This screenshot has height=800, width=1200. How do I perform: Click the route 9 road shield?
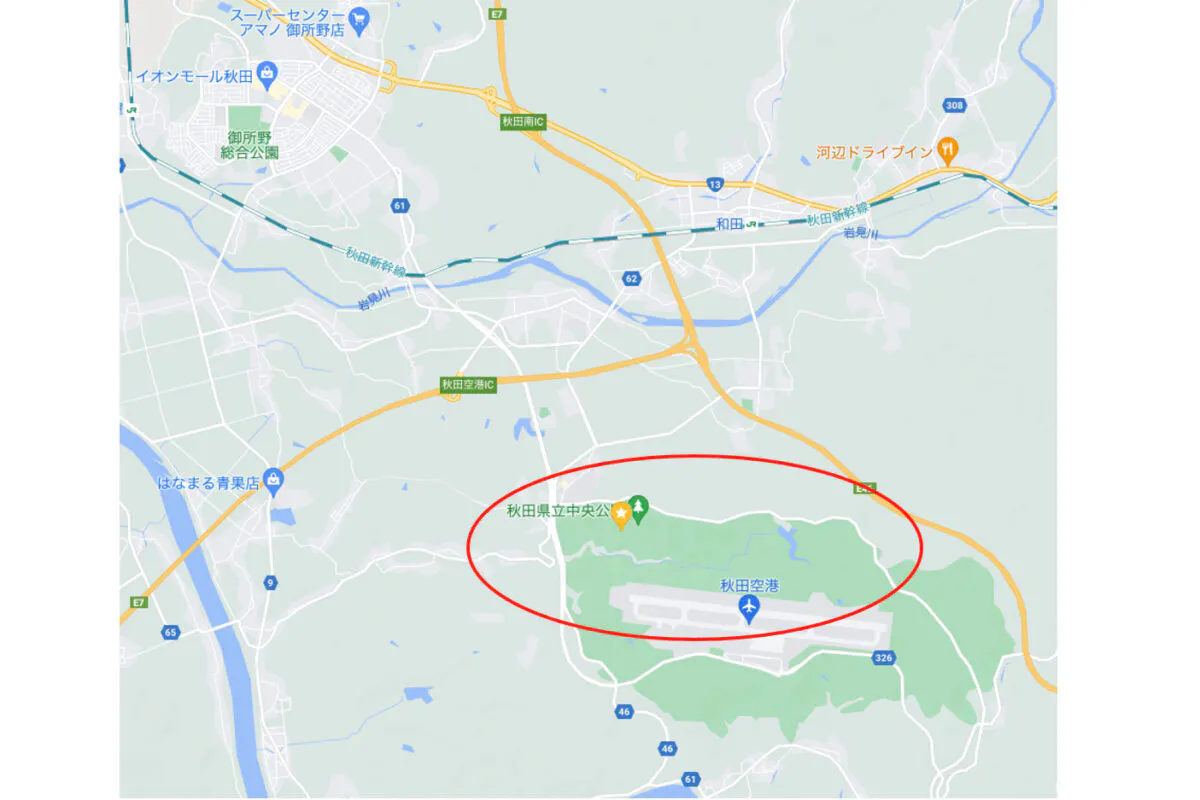pos(270,582)
